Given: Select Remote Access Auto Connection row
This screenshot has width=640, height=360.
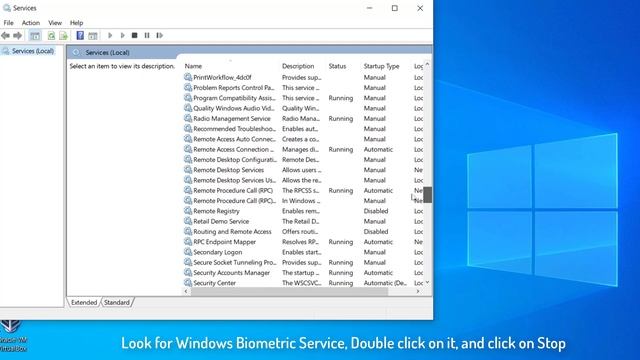Looking at the screenshot, I should click(303, 139).
